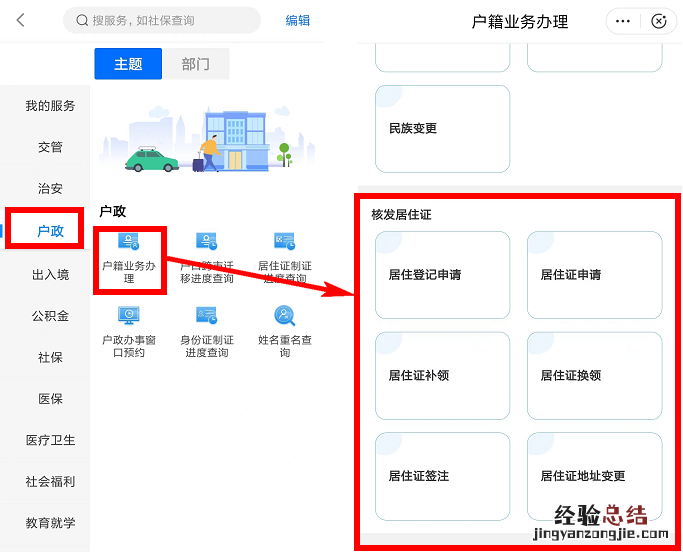Focus the service search field
The height and width of the screenshot is (552, 683).
coord(162,20)
